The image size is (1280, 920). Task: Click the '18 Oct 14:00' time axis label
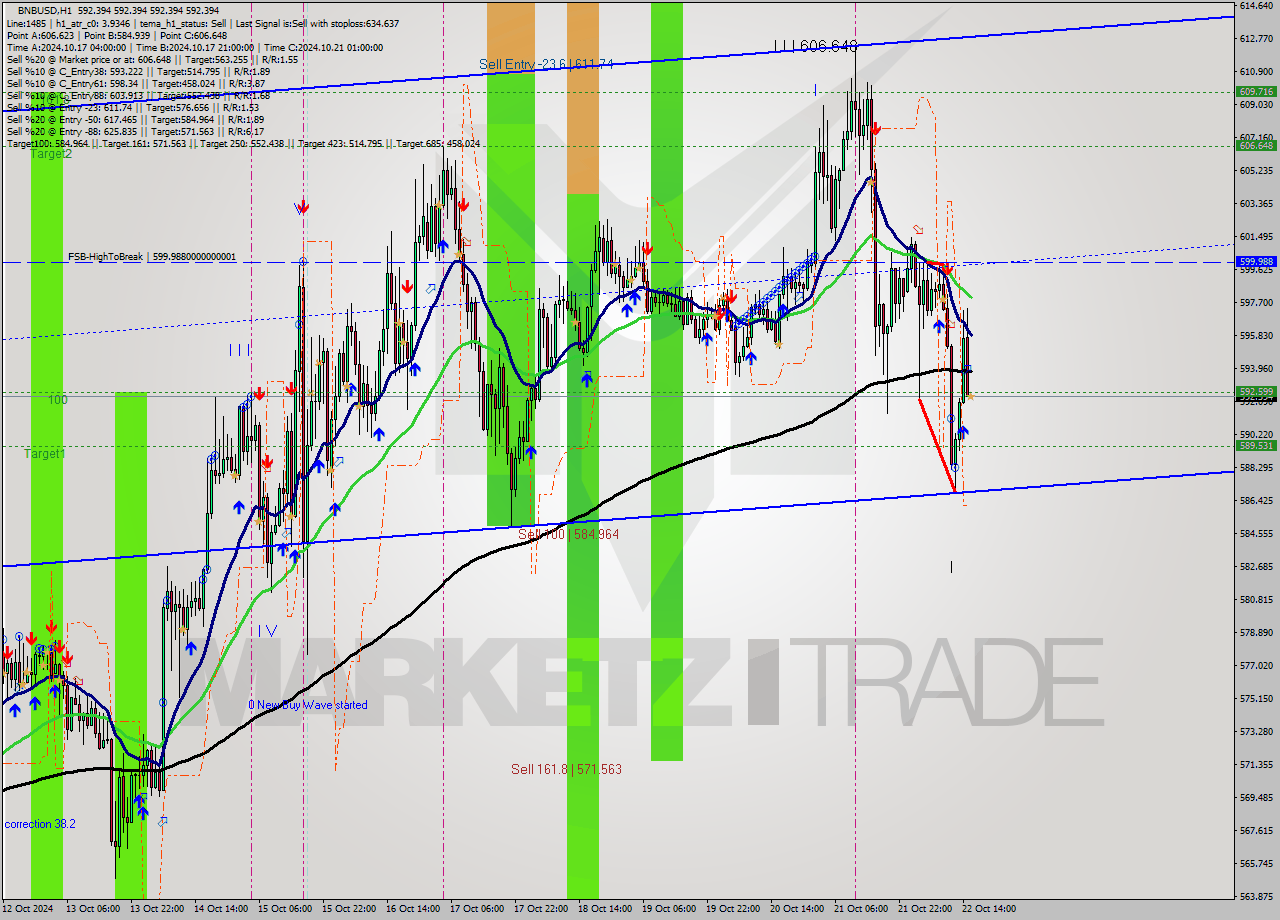605,909
